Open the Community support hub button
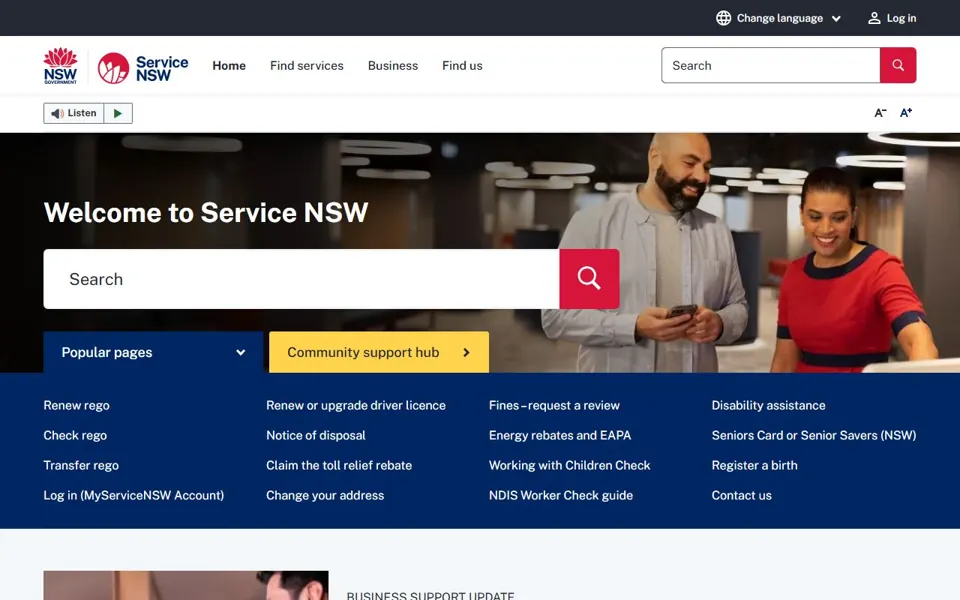Image resolution: width=960 pixels, height=600 pixels. tap(379, 352)
